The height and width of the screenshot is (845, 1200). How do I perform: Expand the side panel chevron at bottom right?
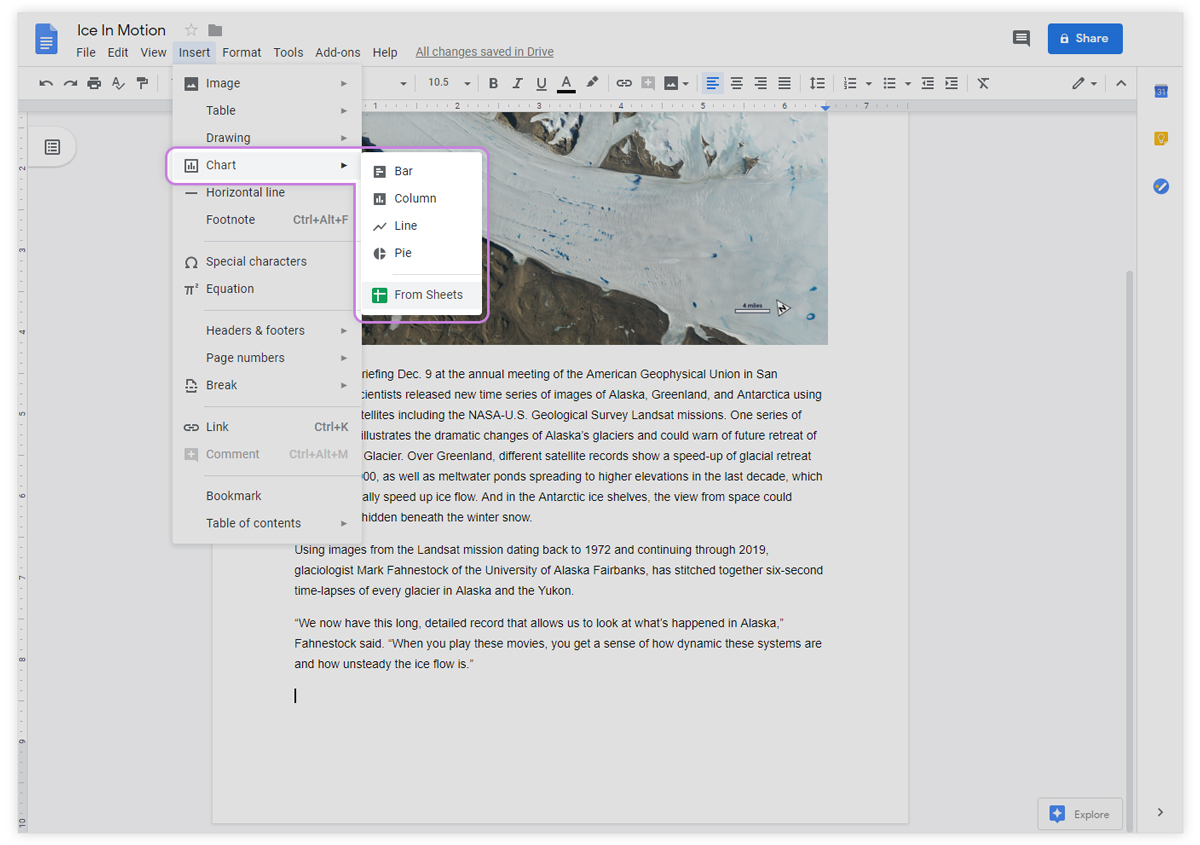pos(1161,812)
